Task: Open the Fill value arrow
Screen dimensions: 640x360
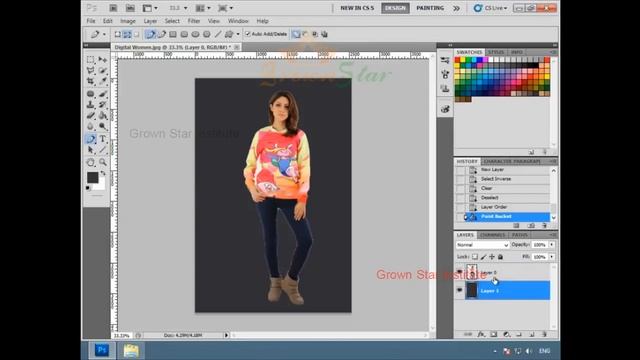Action: click(552, 257)
